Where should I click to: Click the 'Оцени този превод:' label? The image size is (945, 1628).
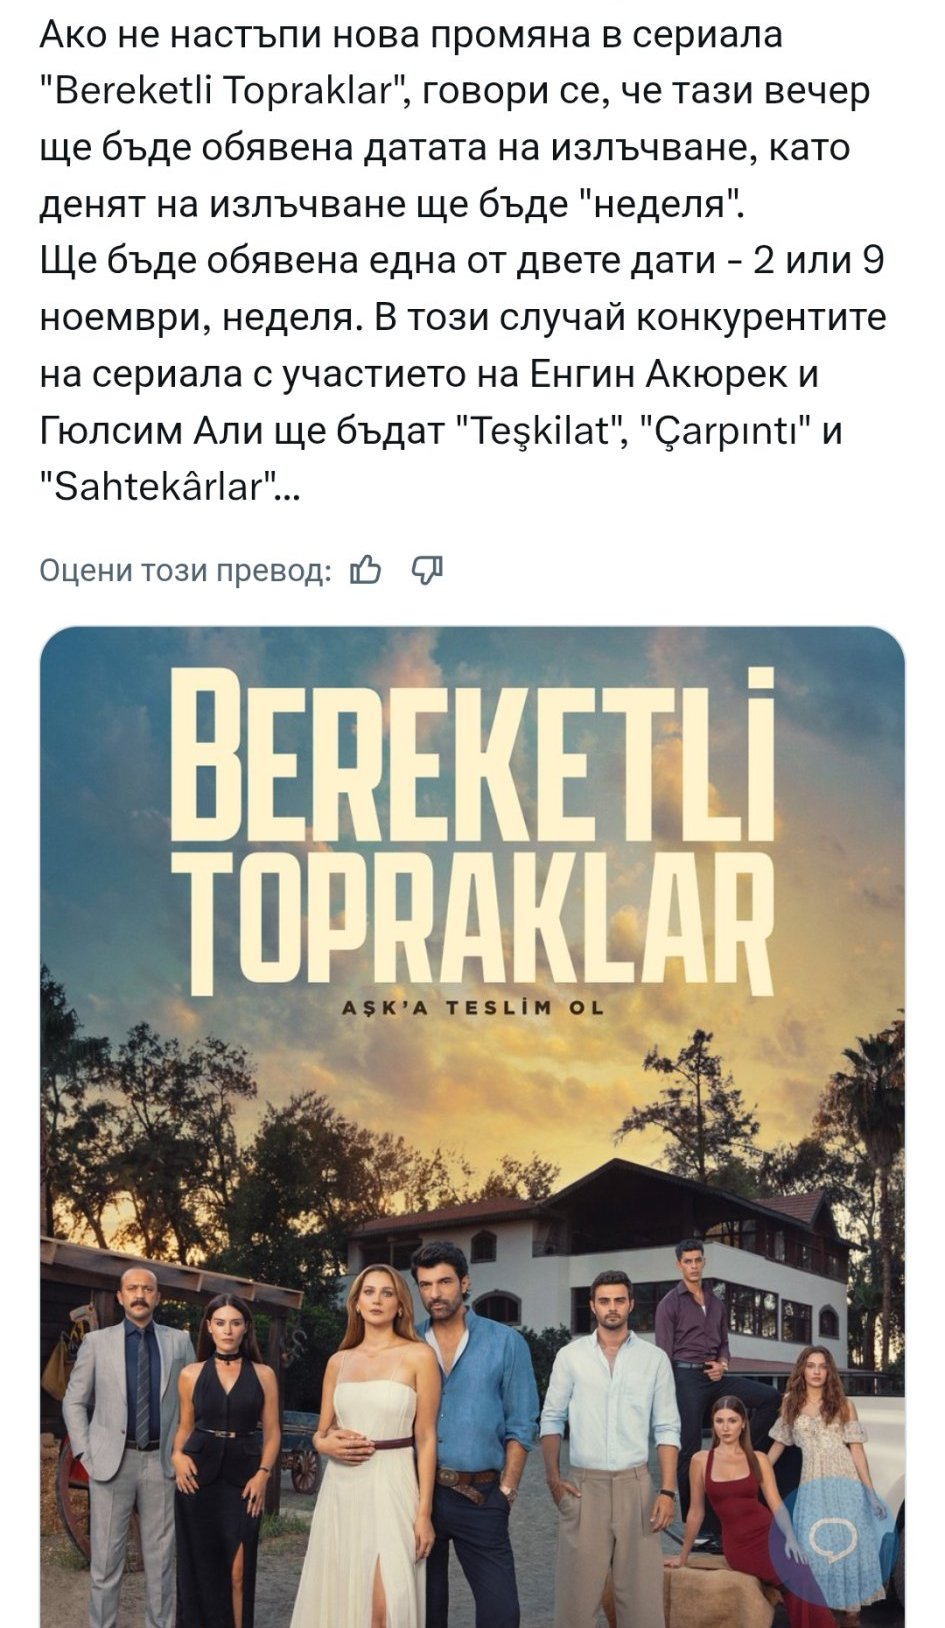tap(186, 571)
